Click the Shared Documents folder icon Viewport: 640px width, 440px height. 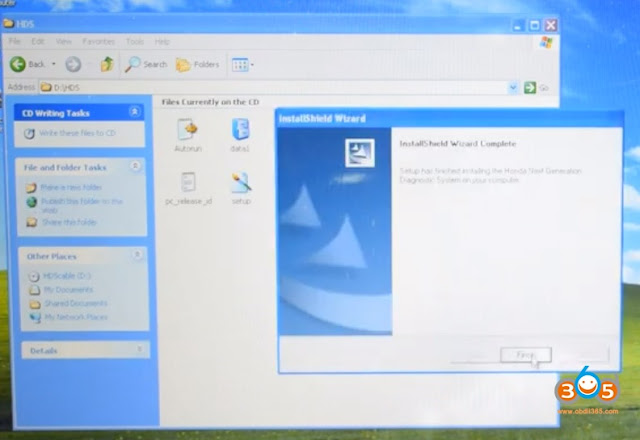click(35, 304)
